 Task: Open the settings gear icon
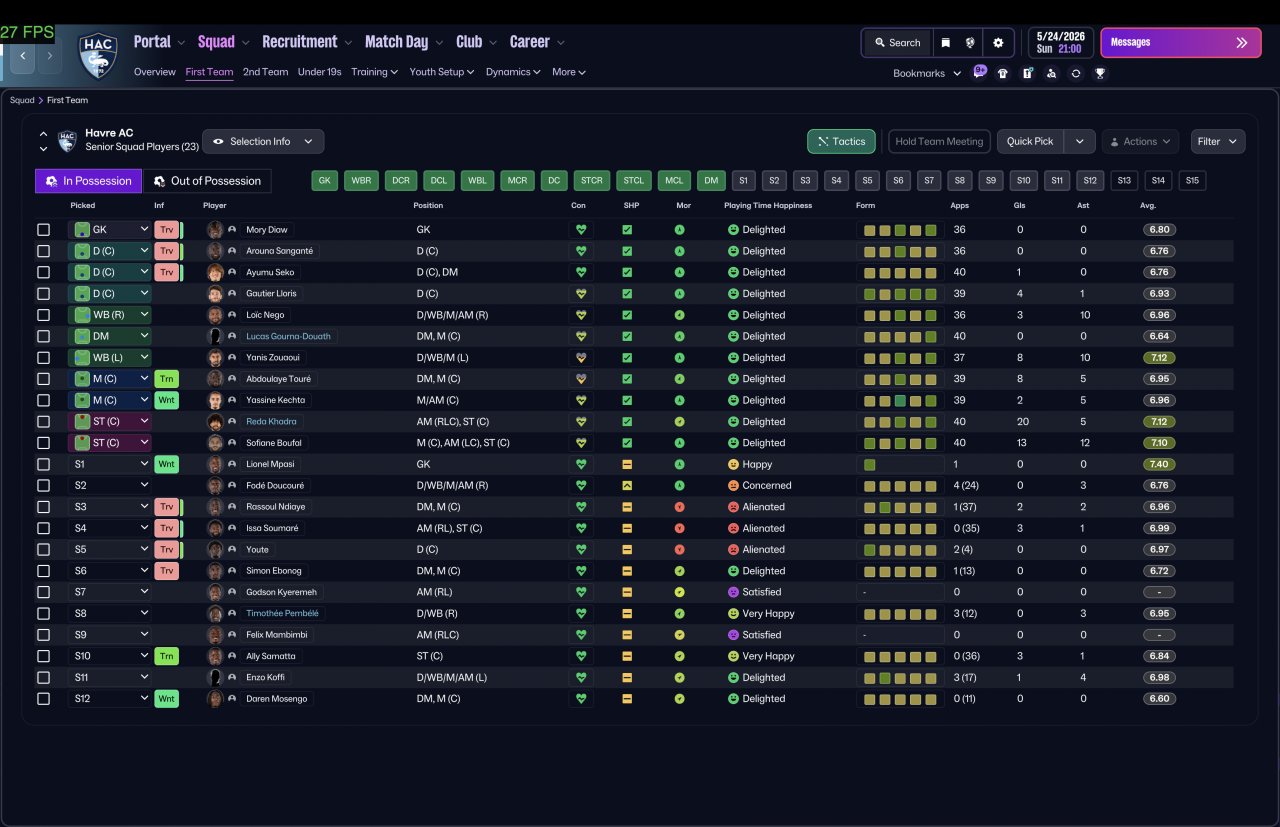(998, 43)
